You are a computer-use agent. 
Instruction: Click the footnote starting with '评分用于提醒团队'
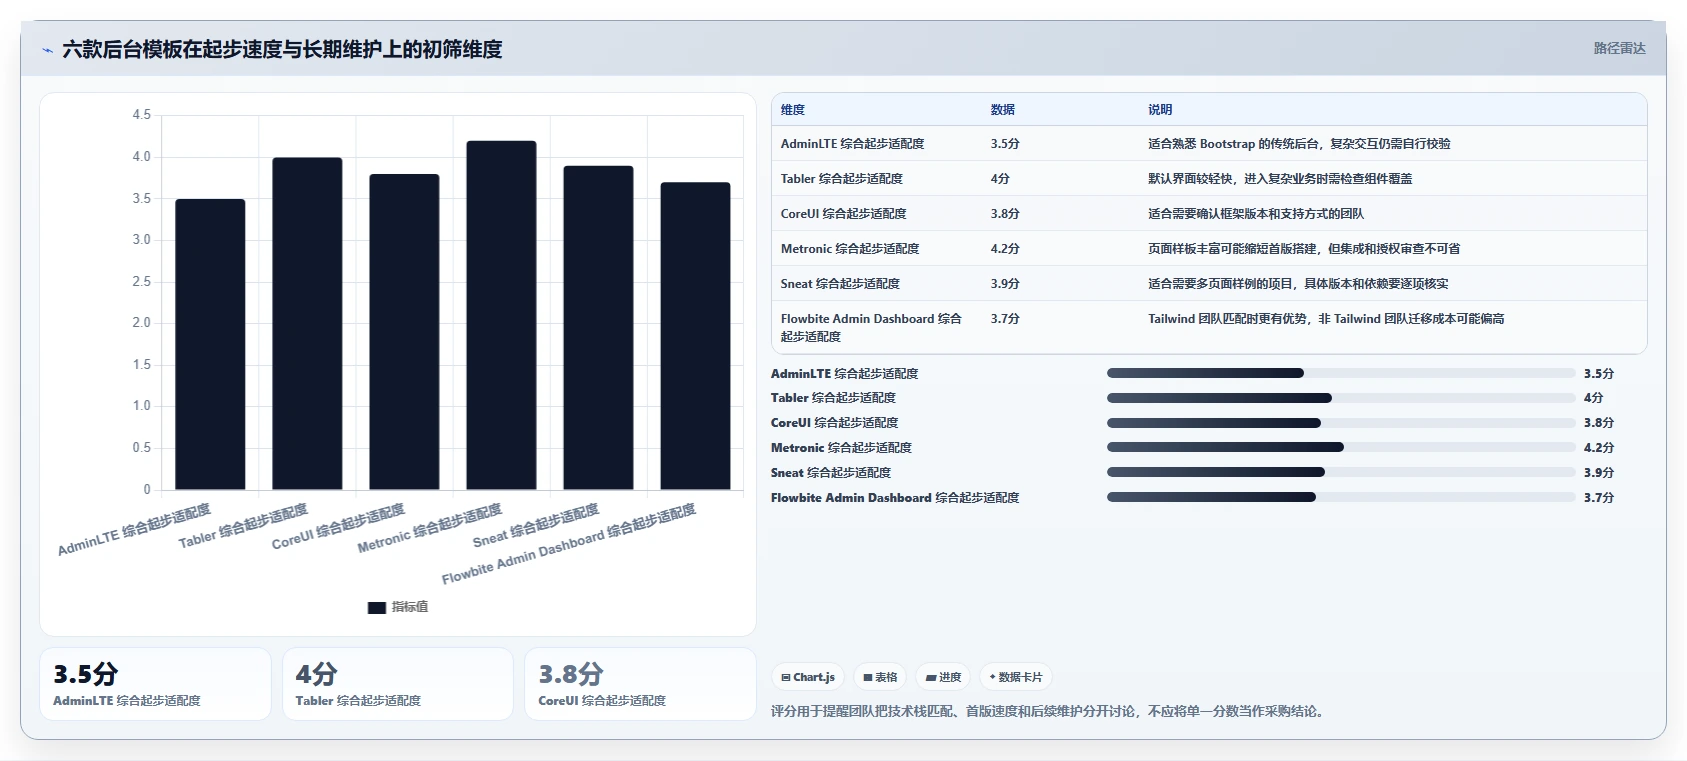pos(1047,712)
